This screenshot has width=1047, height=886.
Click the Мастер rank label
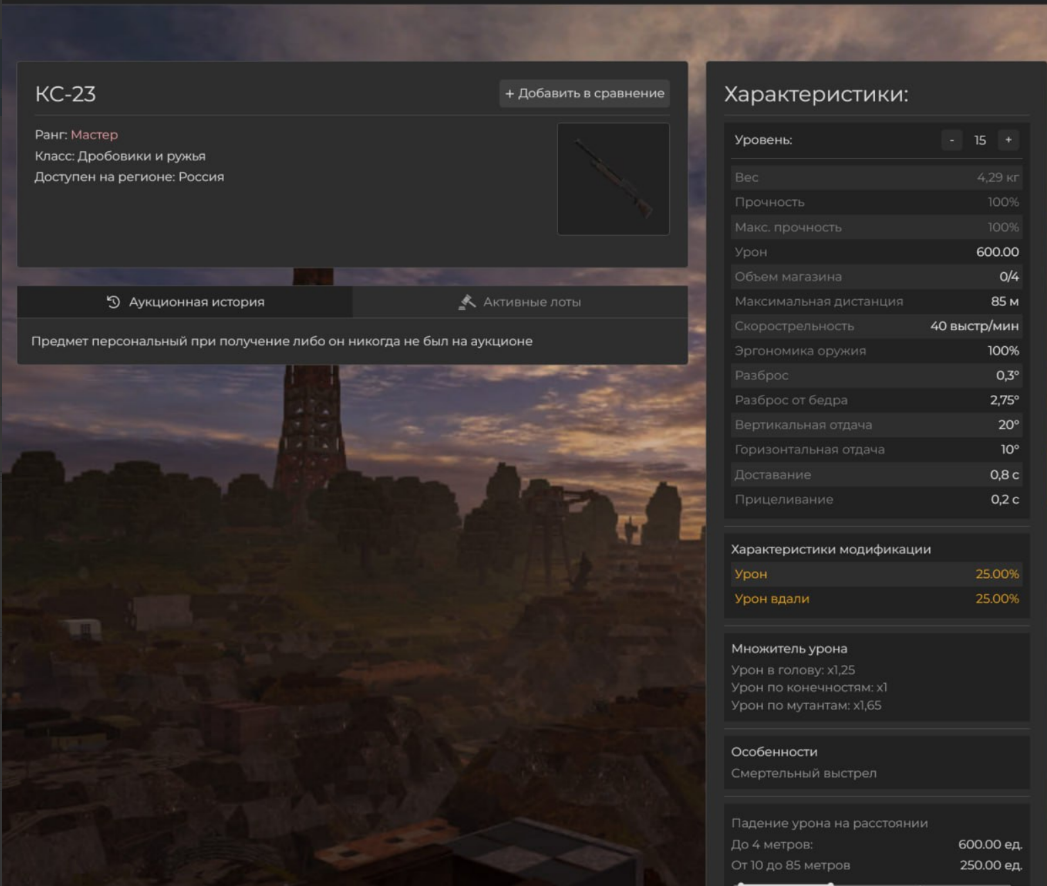pos(94,135)
